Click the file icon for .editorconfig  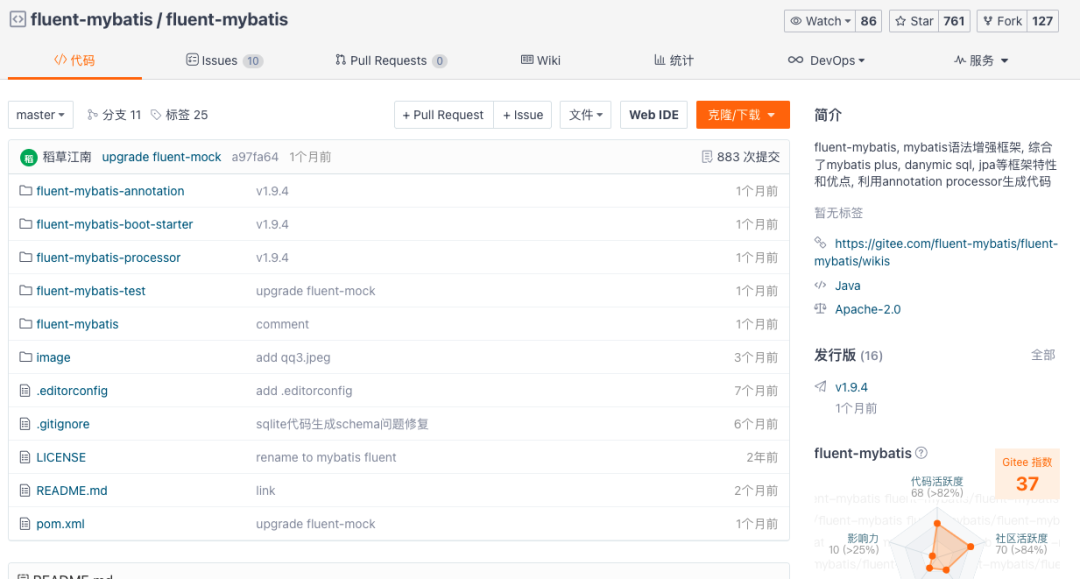25,390
